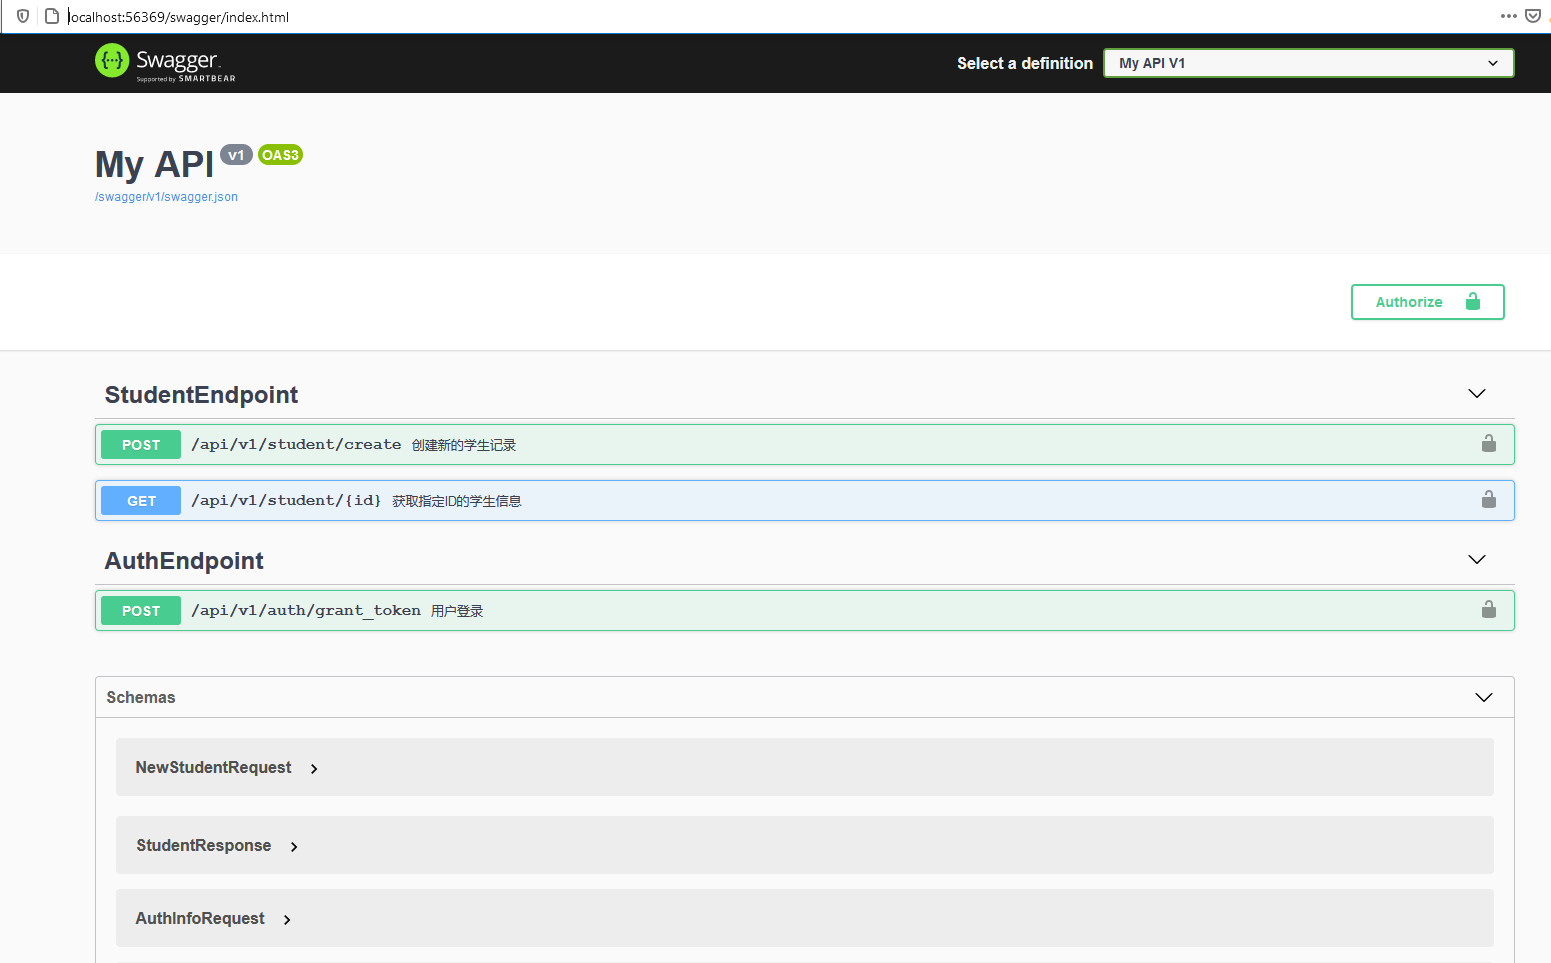1551x963 pixels.
Task: Click the /api/v1/student/create path text
Action: (296, 444)
